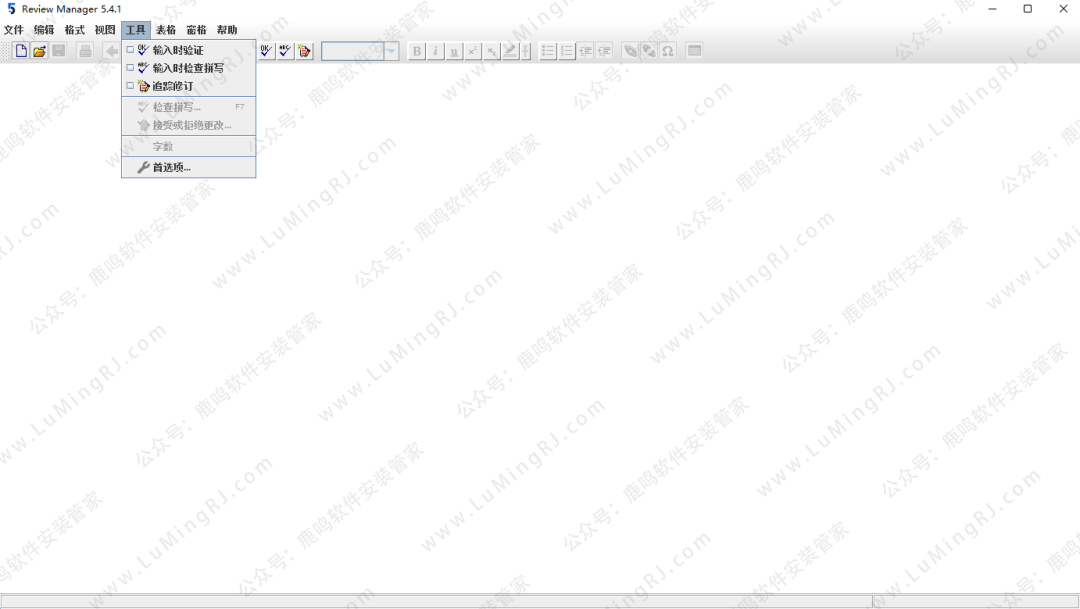Viewport: 1080px width, 609px height.
Task: Click the Omega special character icon
Action: coord(667,51)
